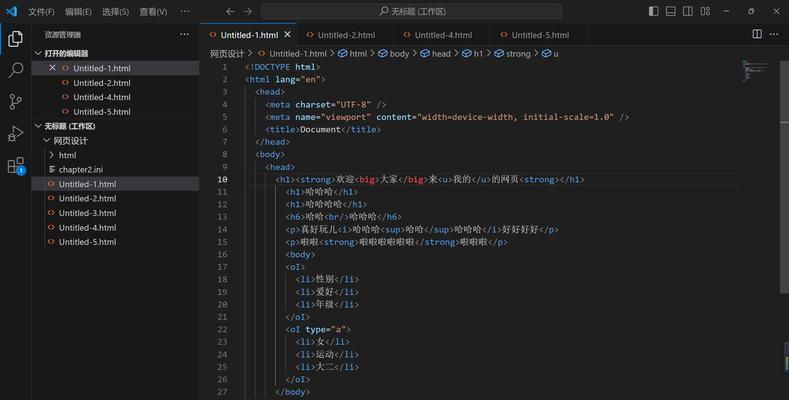The height and width of the screenshot is (400, 789).
Task: Go forward with the right arrow
Action: pyautogui.click(x=248, y=11)
